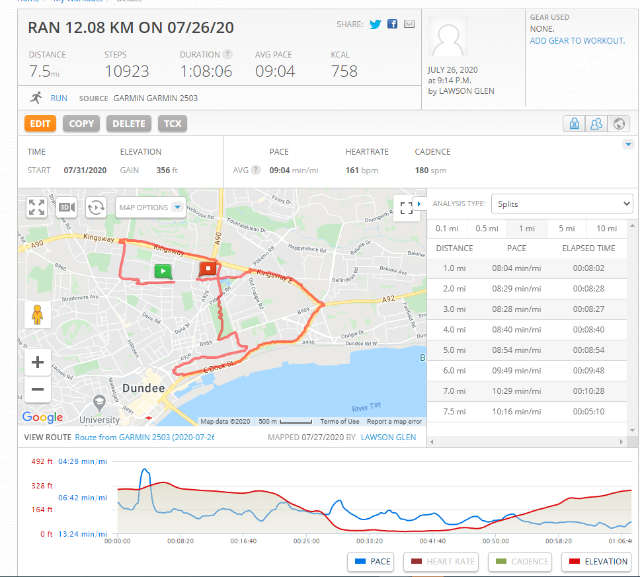Select 0.5 mi split tab
640x577 pixels.
click(487, 229)
